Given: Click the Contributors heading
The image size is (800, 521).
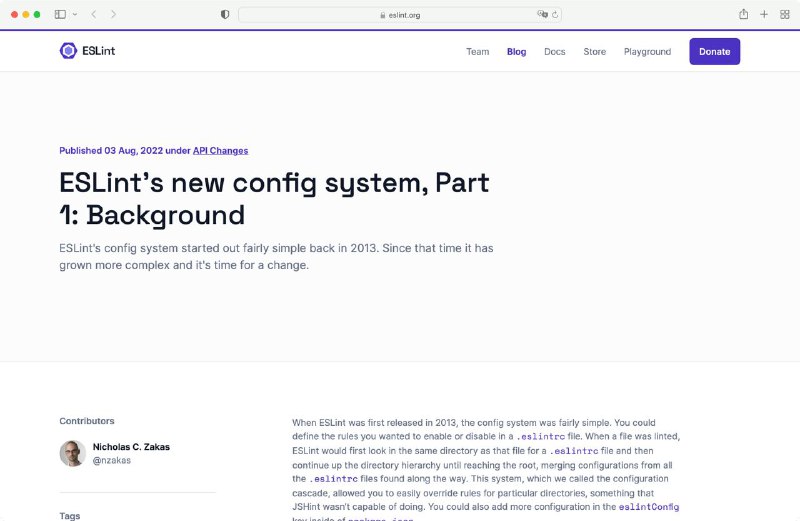Looking at the screenshot, I should 87,421.
